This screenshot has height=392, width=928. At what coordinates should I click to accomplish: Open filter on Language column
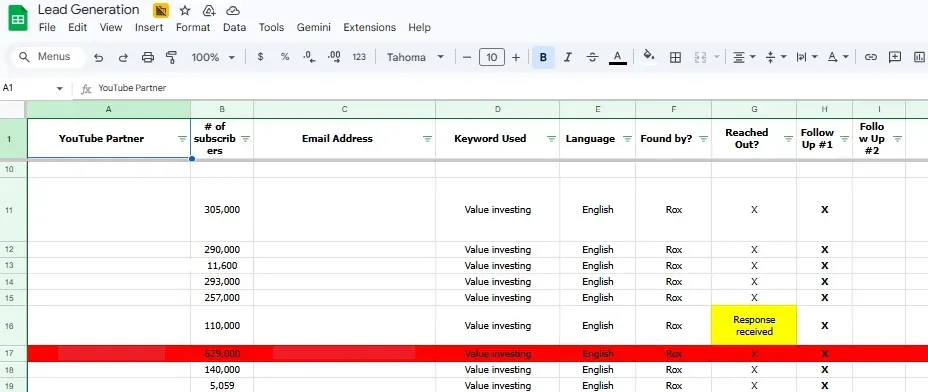click(627, 139)
